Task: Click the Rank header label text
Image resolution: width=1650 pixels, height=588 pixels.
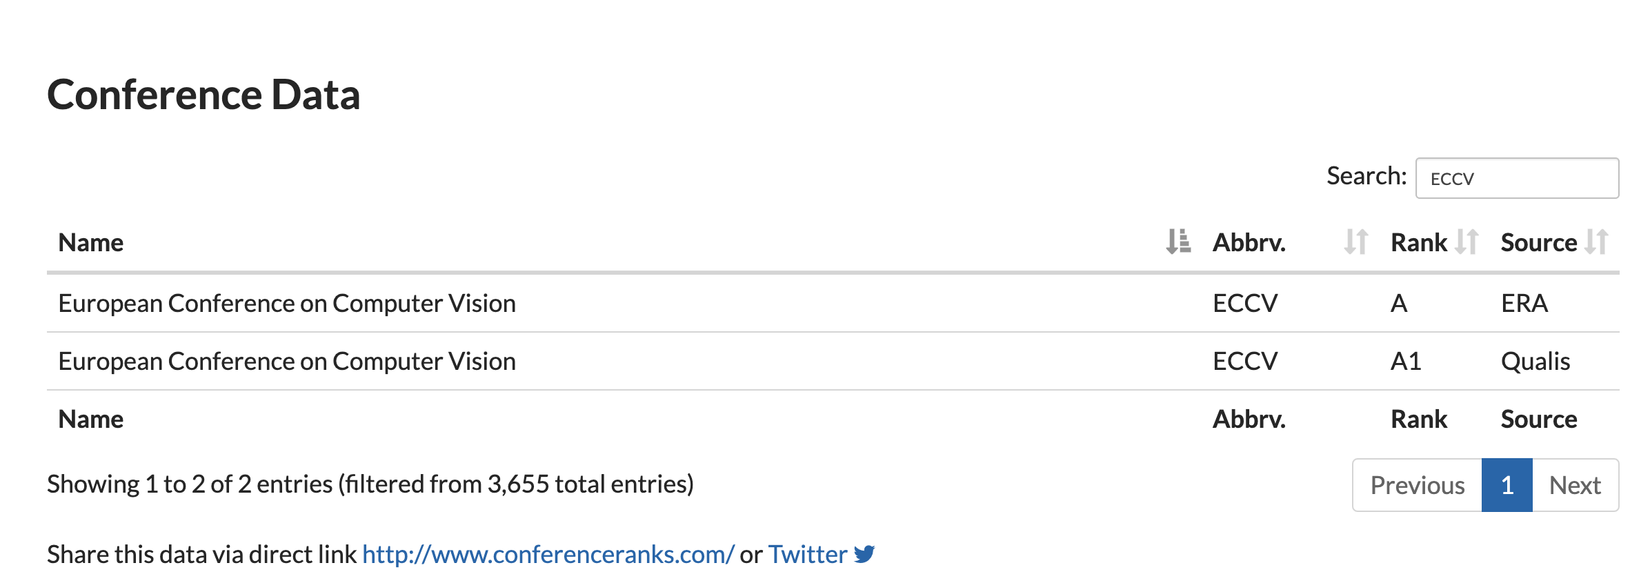Action: click(1418, 242)
